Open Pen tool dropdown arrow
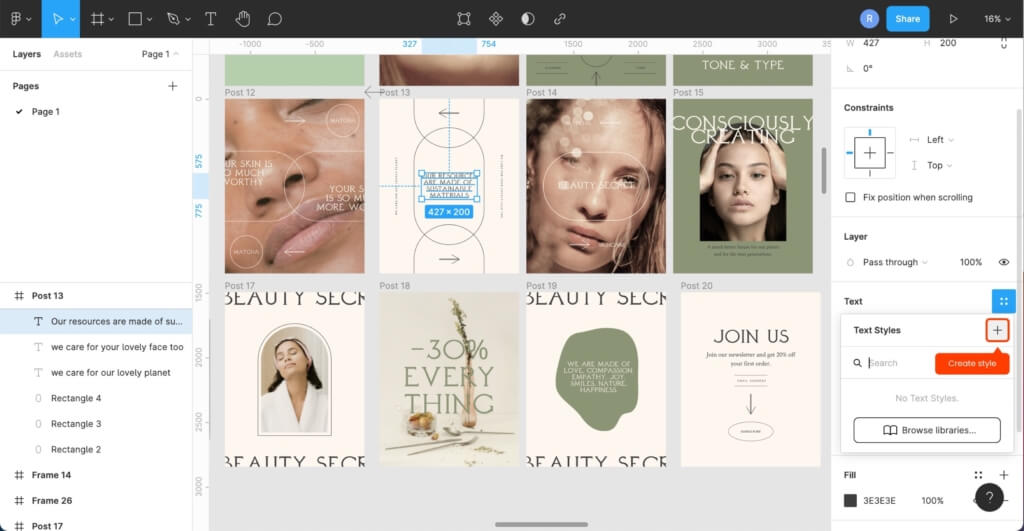 [x=188, y=20]
